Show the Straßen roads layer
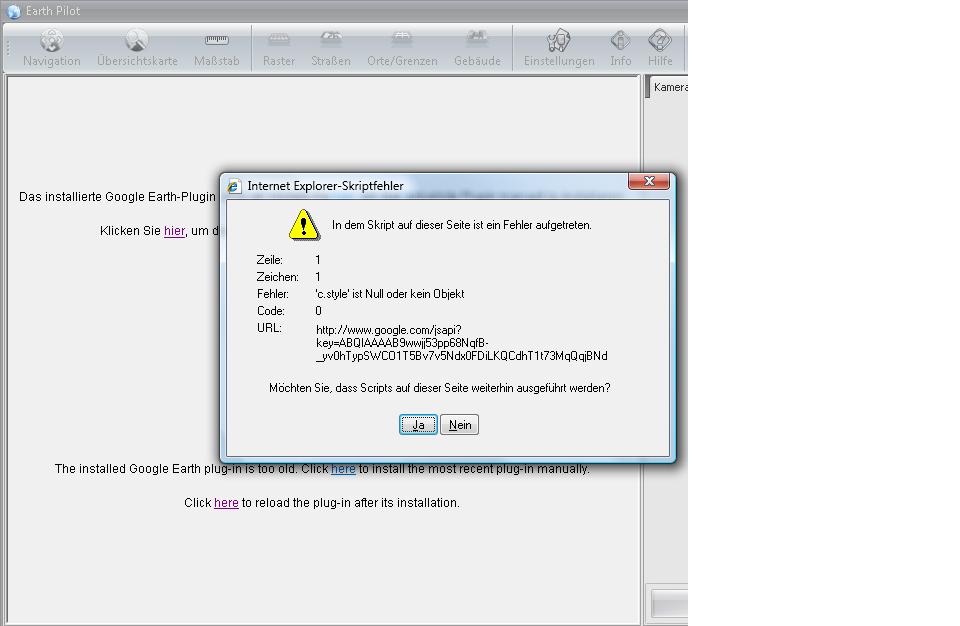 coord(330,48)
